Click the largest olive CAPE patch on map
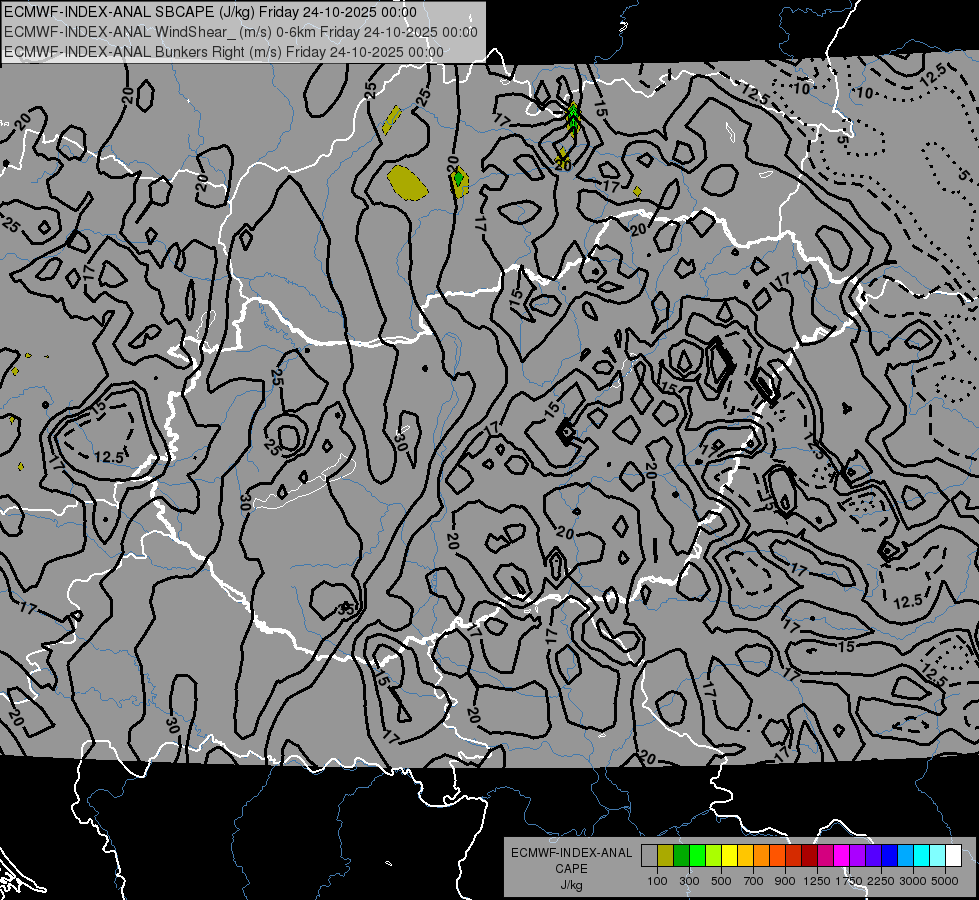This screenshot has width=979, height=900. [x=407, y=182]
